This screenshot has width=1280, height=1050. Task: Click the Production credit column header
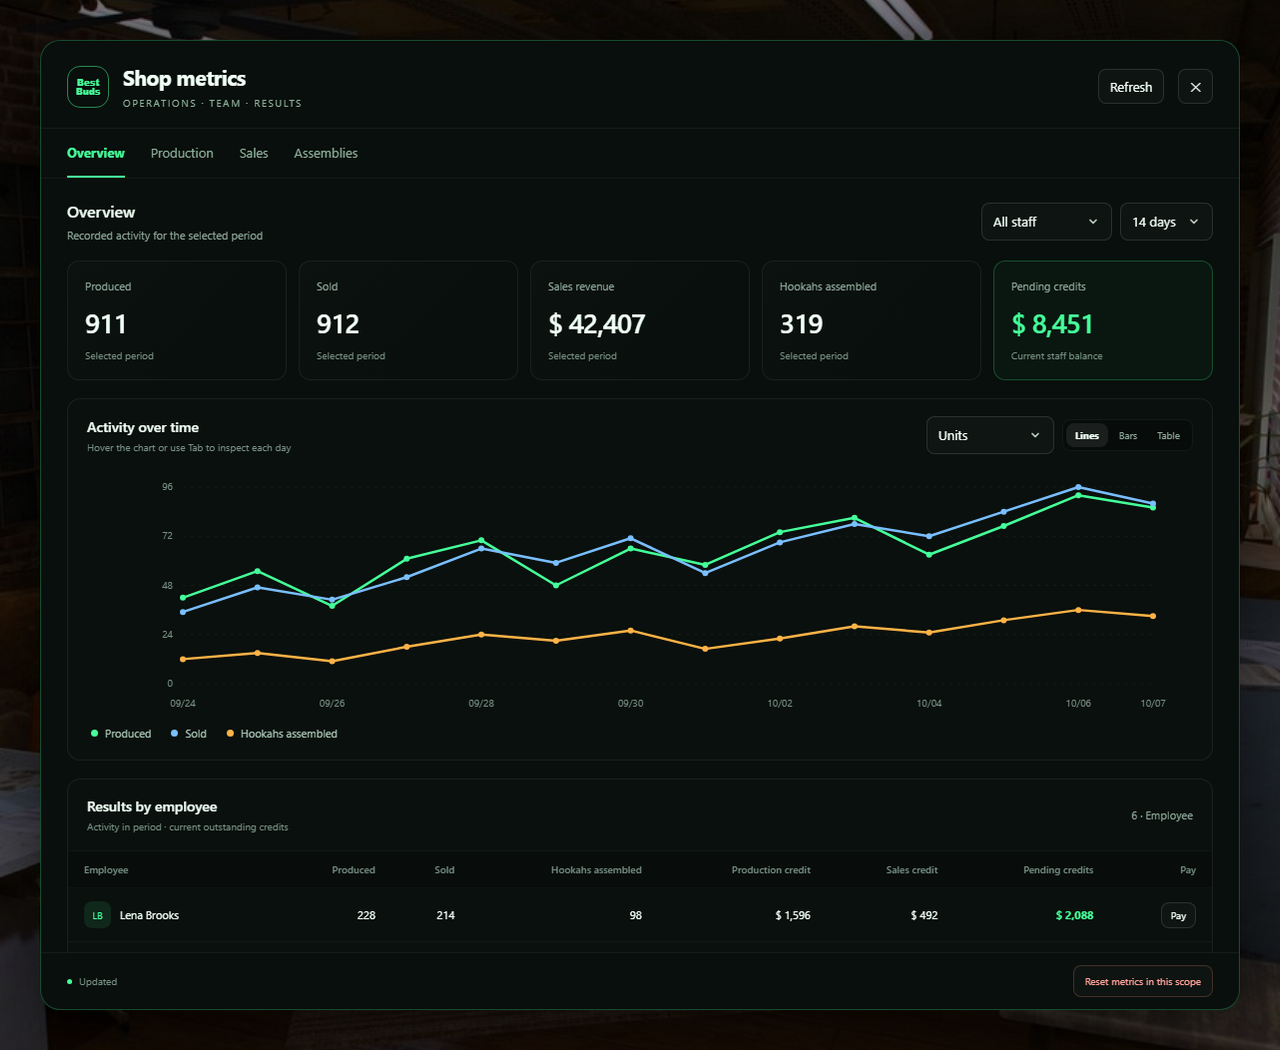point(771,870)
